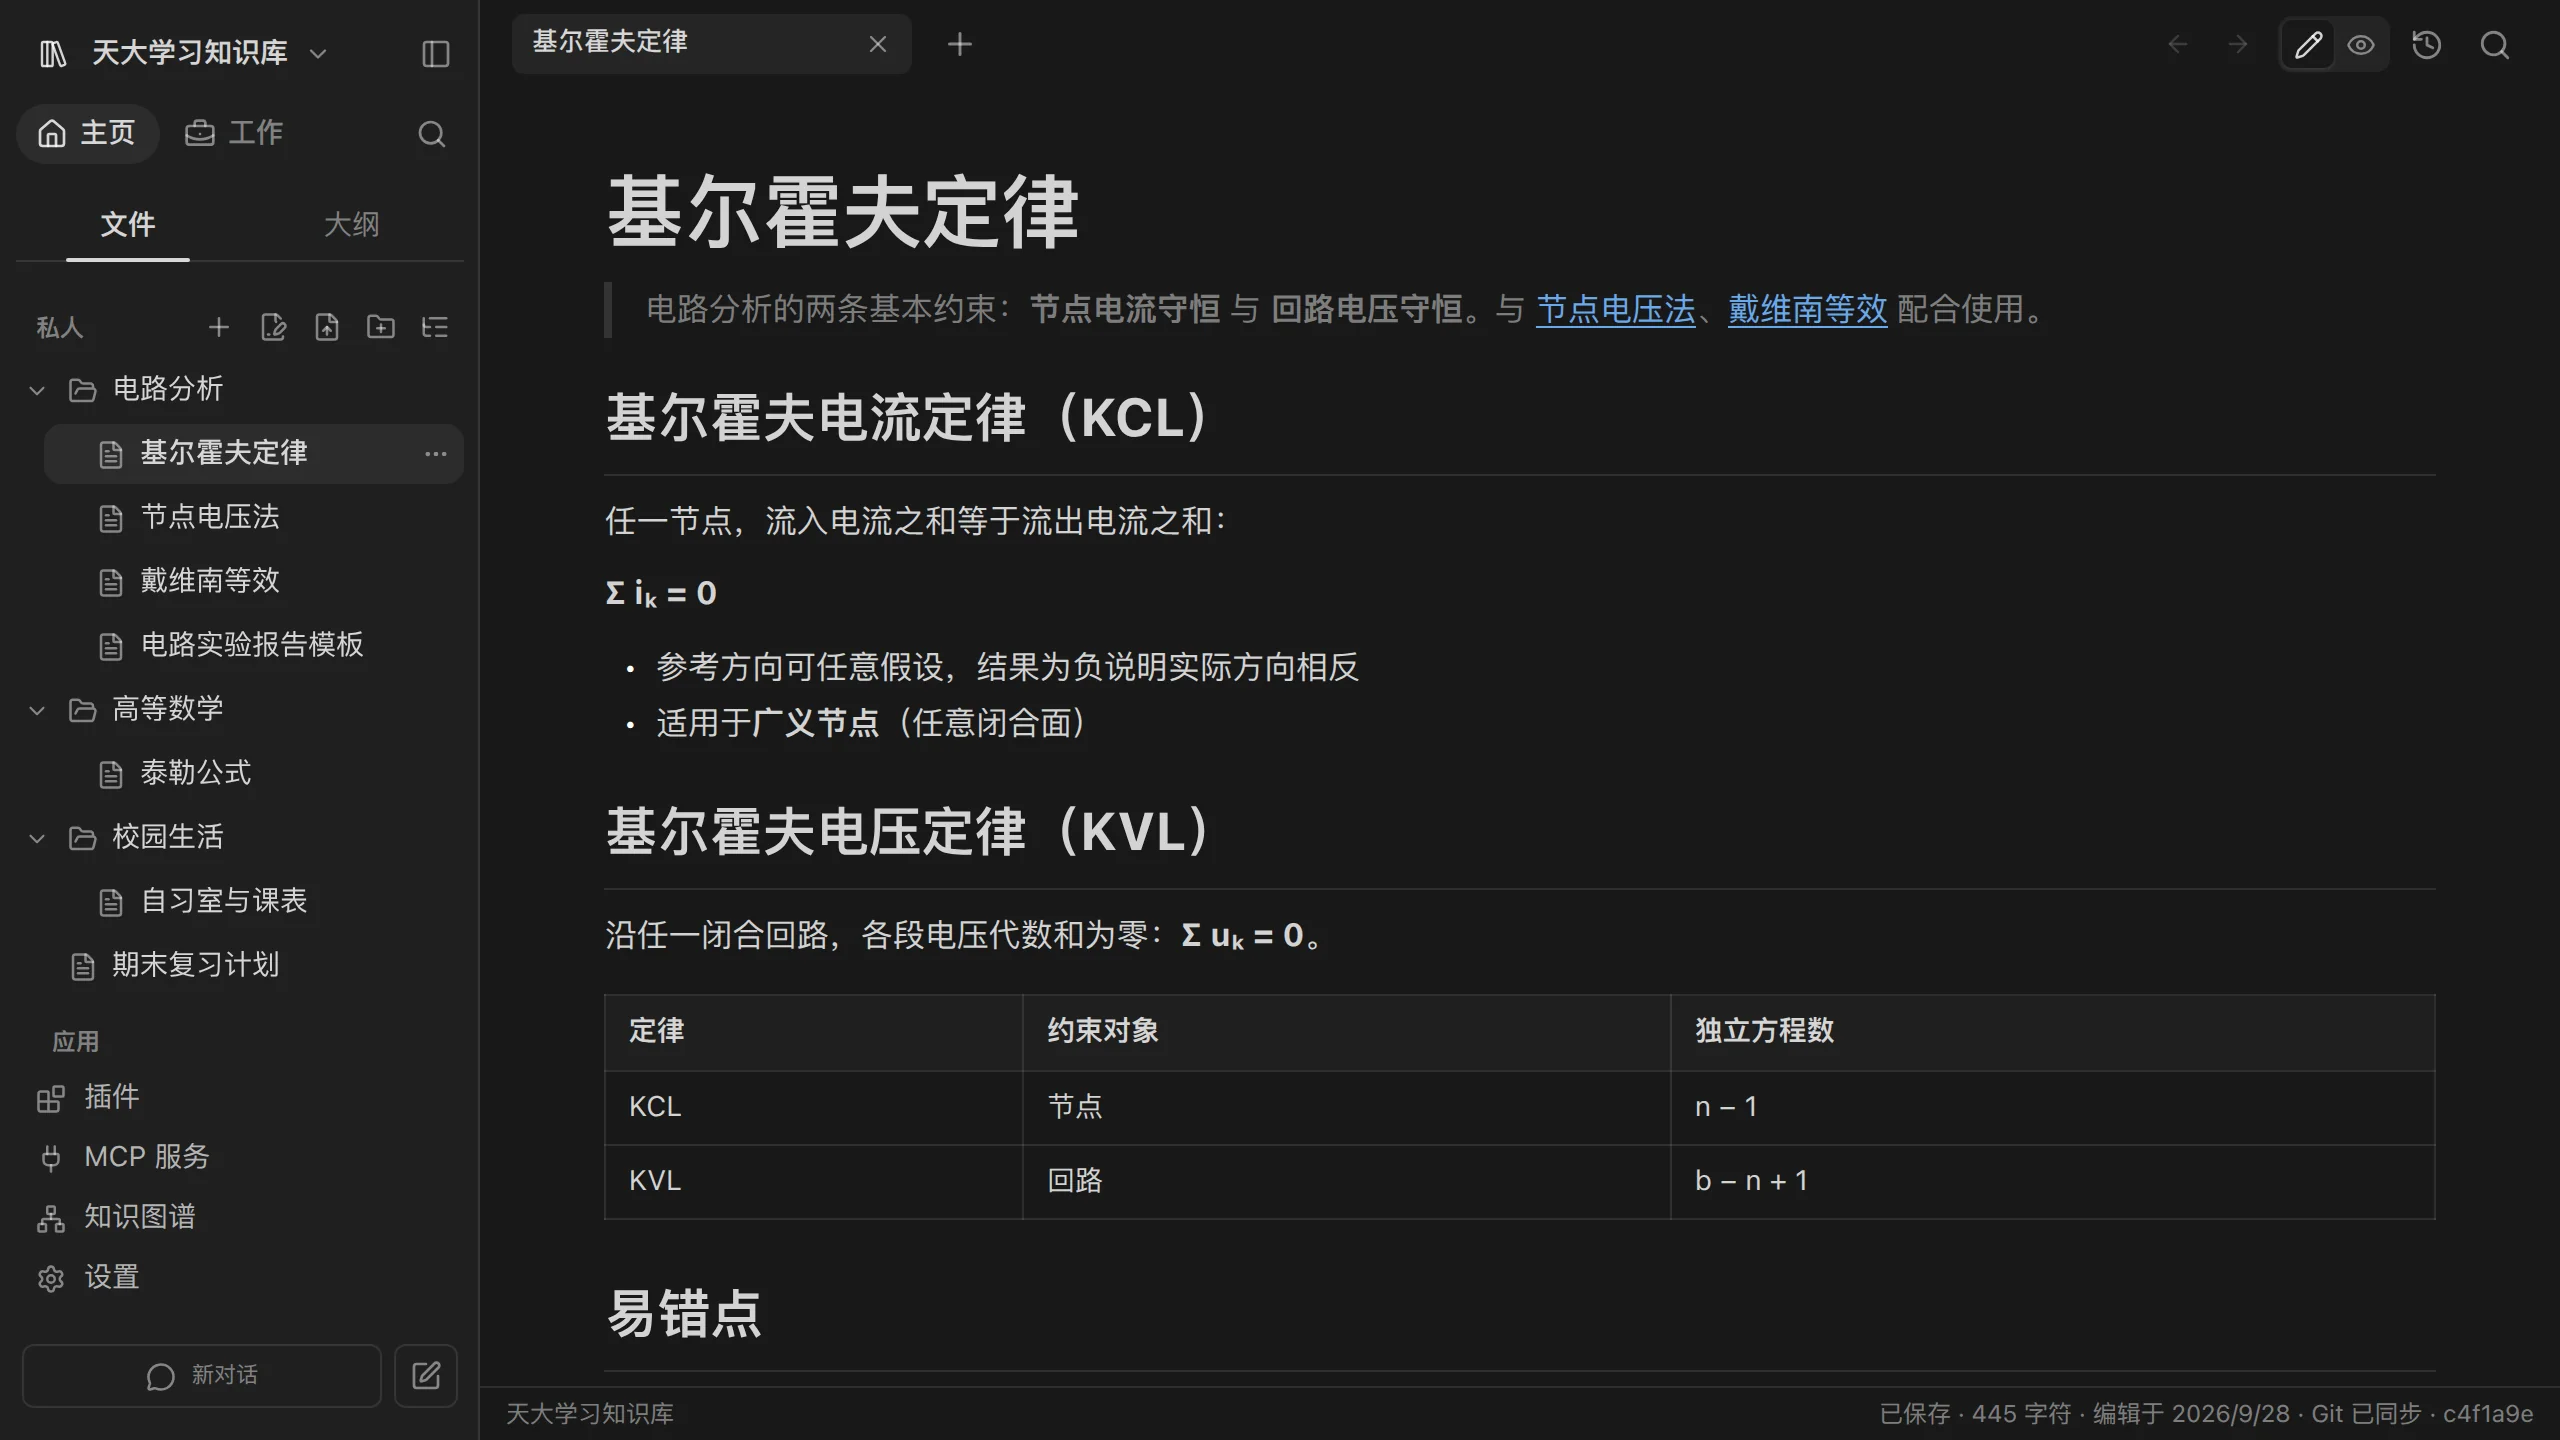Open 电路实验报告模板 note
The height and width of the screenshot is (1440, 2560).
pyautogui.click(x=253, y=646)
